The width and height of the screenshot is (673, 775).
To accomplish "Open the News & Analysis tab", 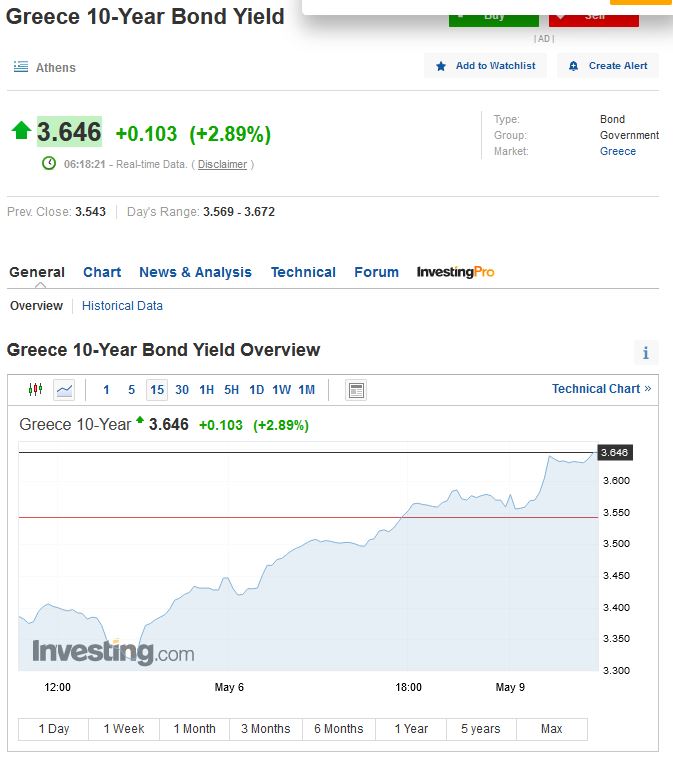I will click(195, 272).
